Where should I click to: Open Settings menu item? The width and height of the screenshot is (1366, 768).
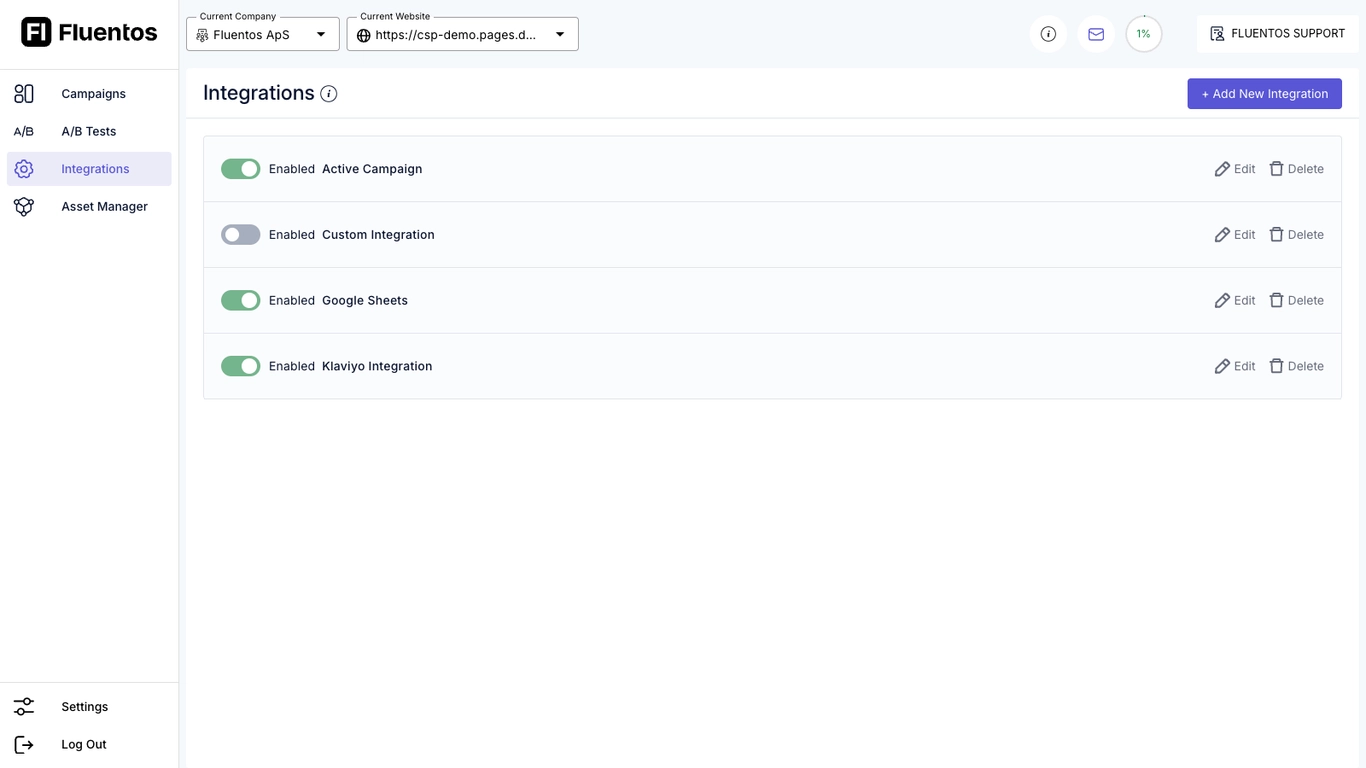tap(89, 707)
